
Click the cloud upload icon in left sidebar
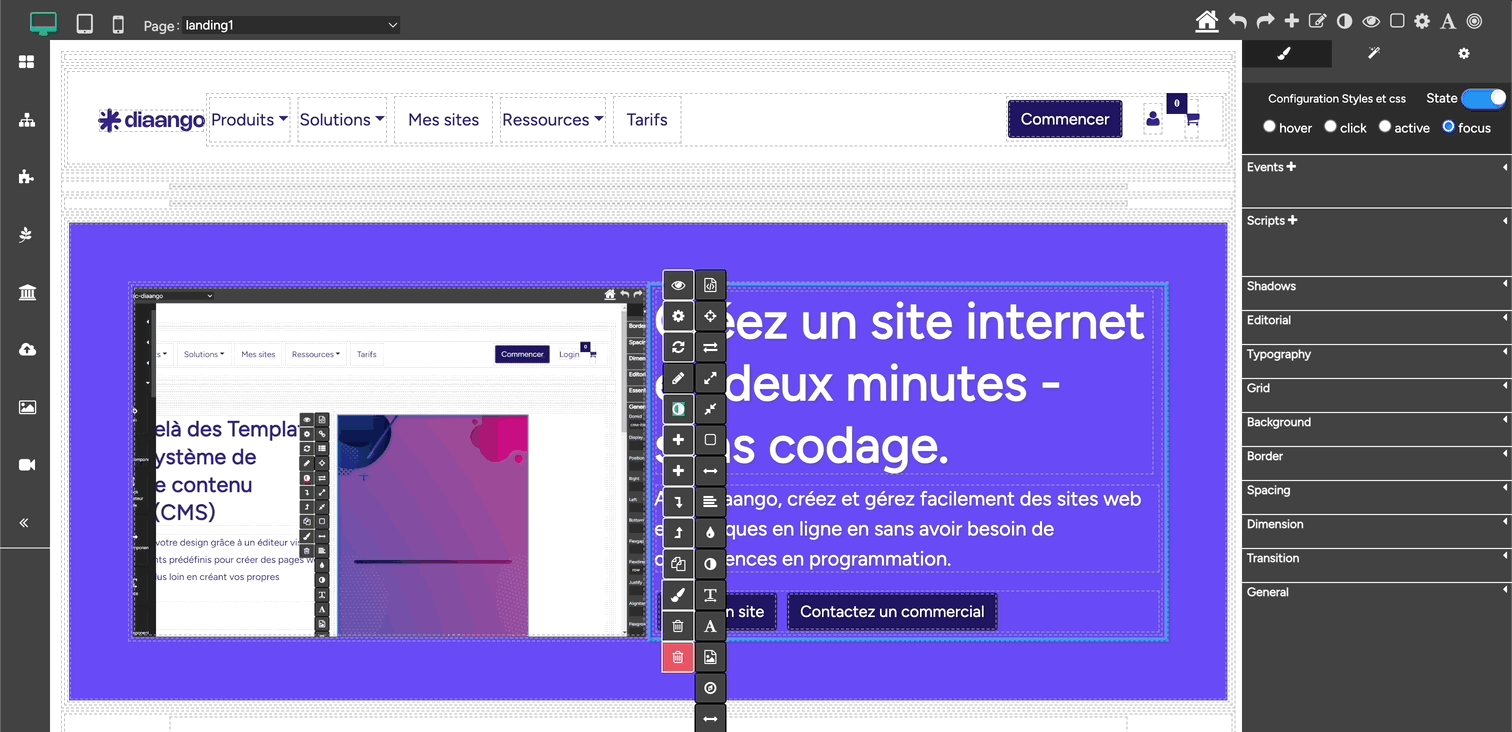tap(27, 349)
